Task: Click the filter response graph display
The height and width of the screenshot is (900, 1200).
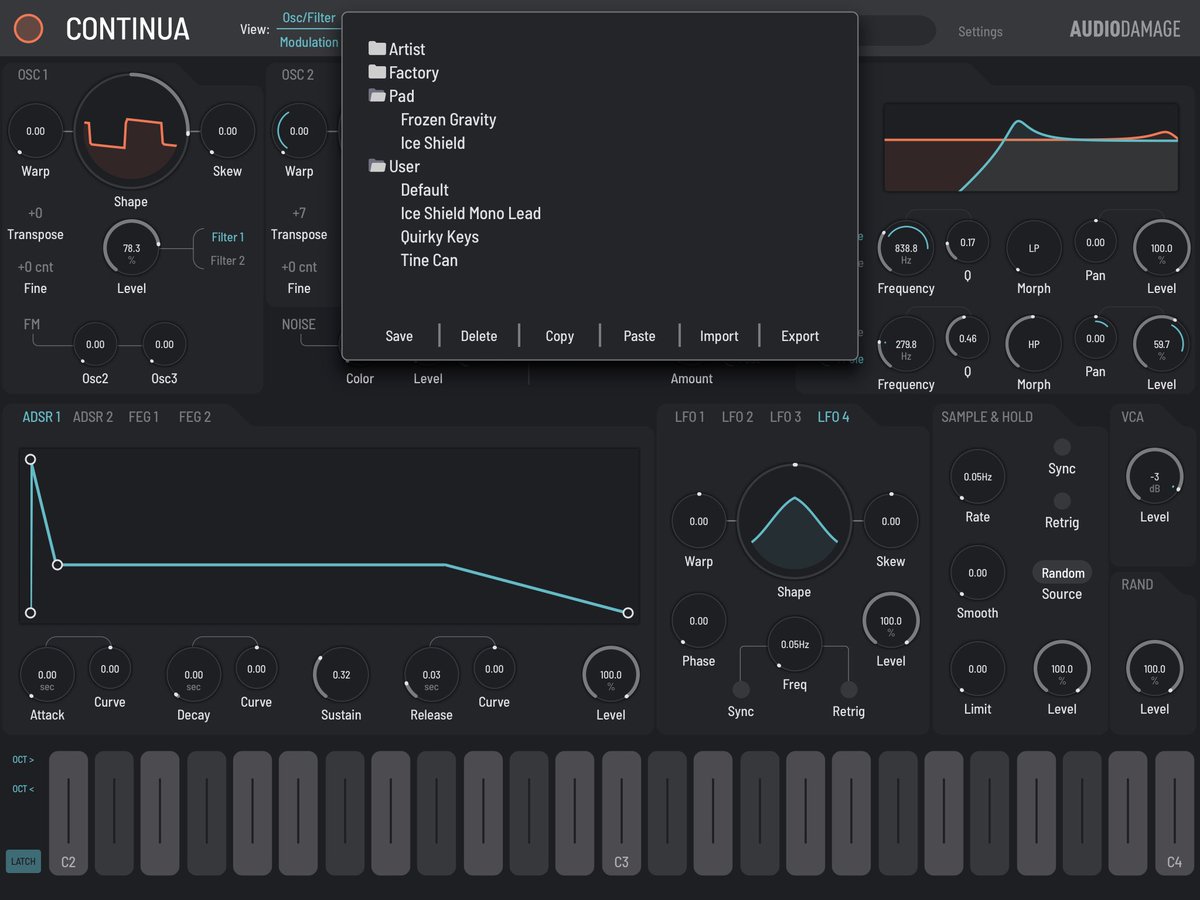Action: (1031, 146)
